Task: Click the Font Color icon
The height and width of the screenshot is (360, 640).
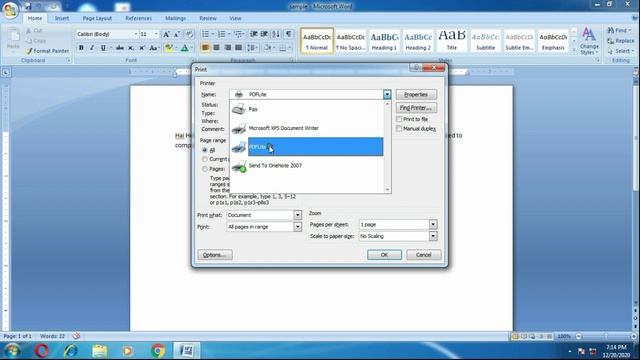Action: coord(184,48)
